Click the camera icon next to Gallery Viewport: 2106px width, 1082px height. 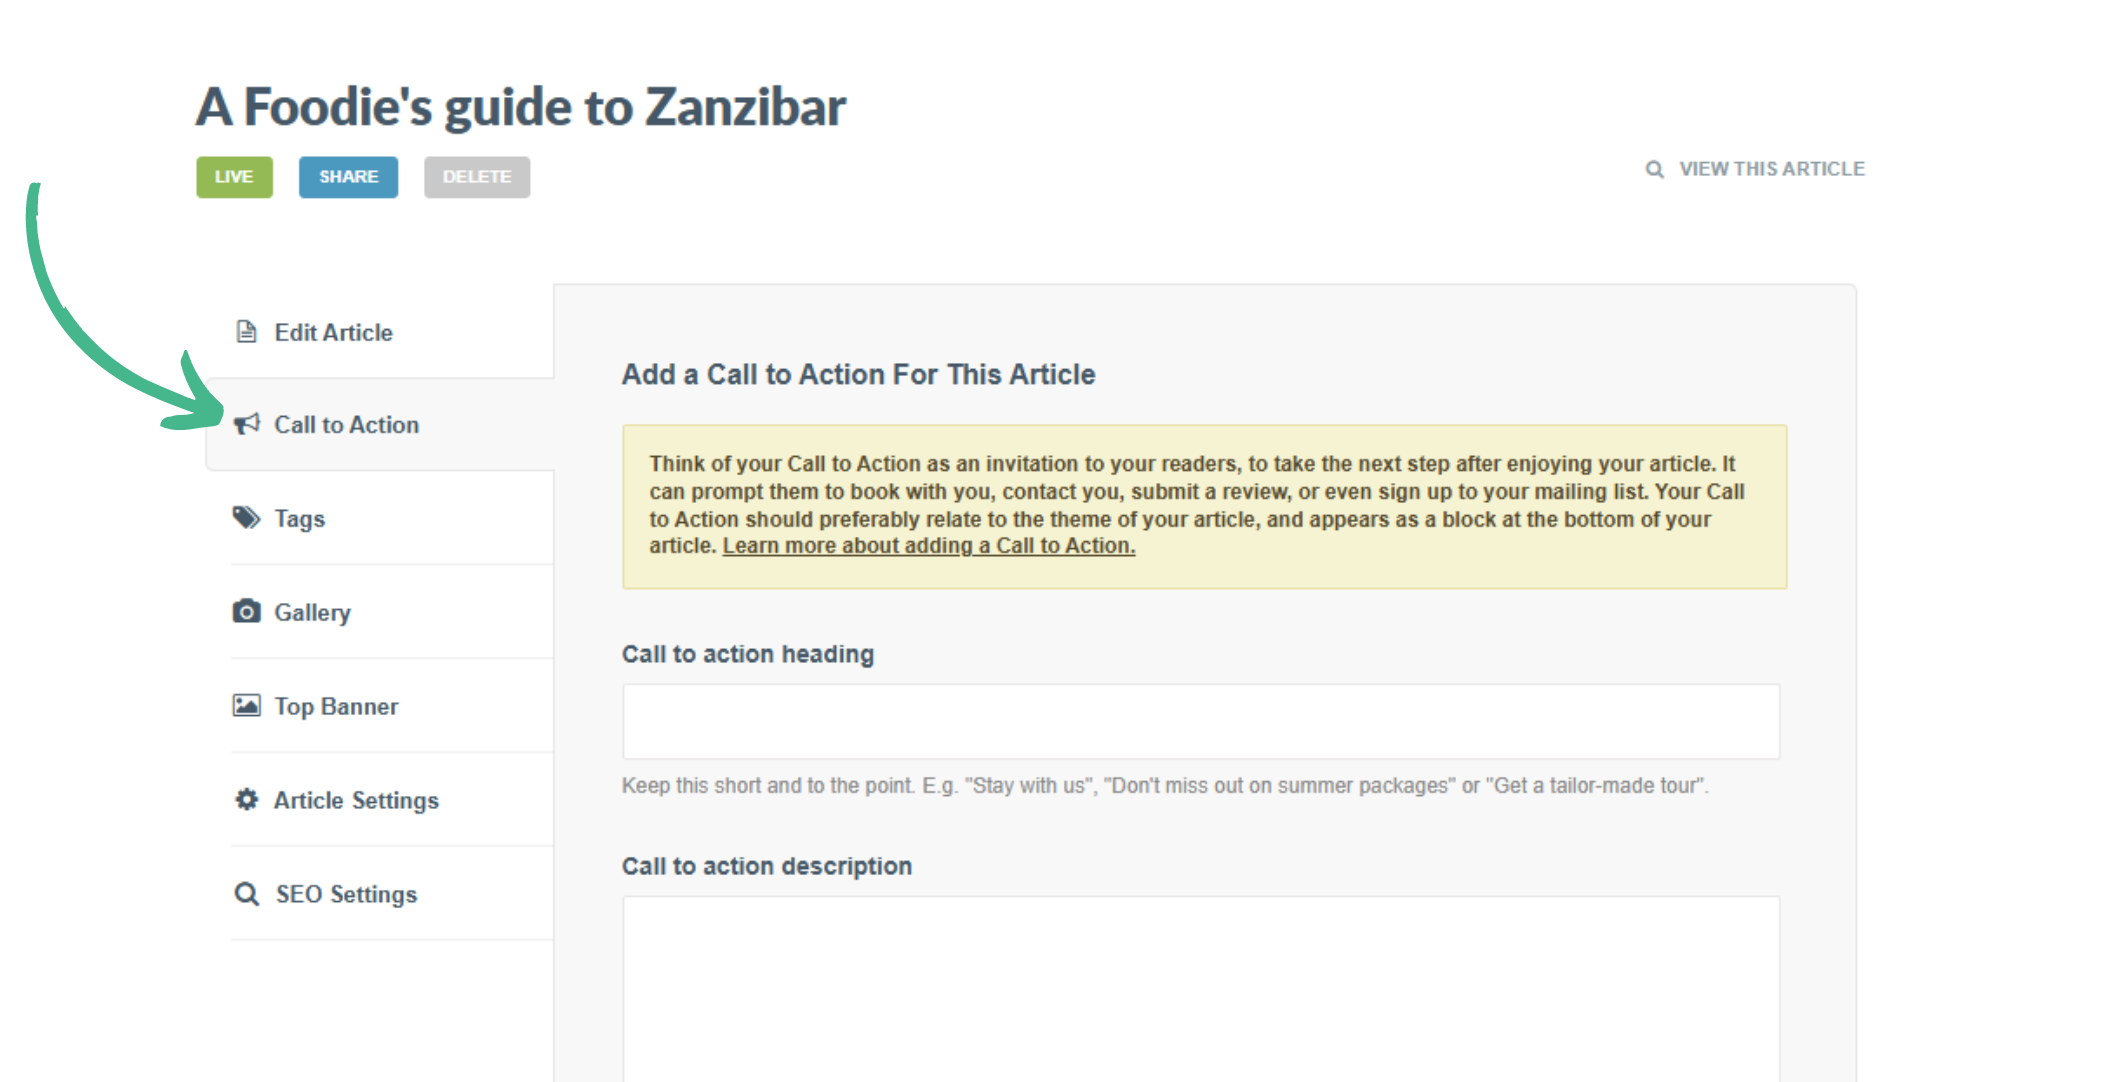coord(246,611)
